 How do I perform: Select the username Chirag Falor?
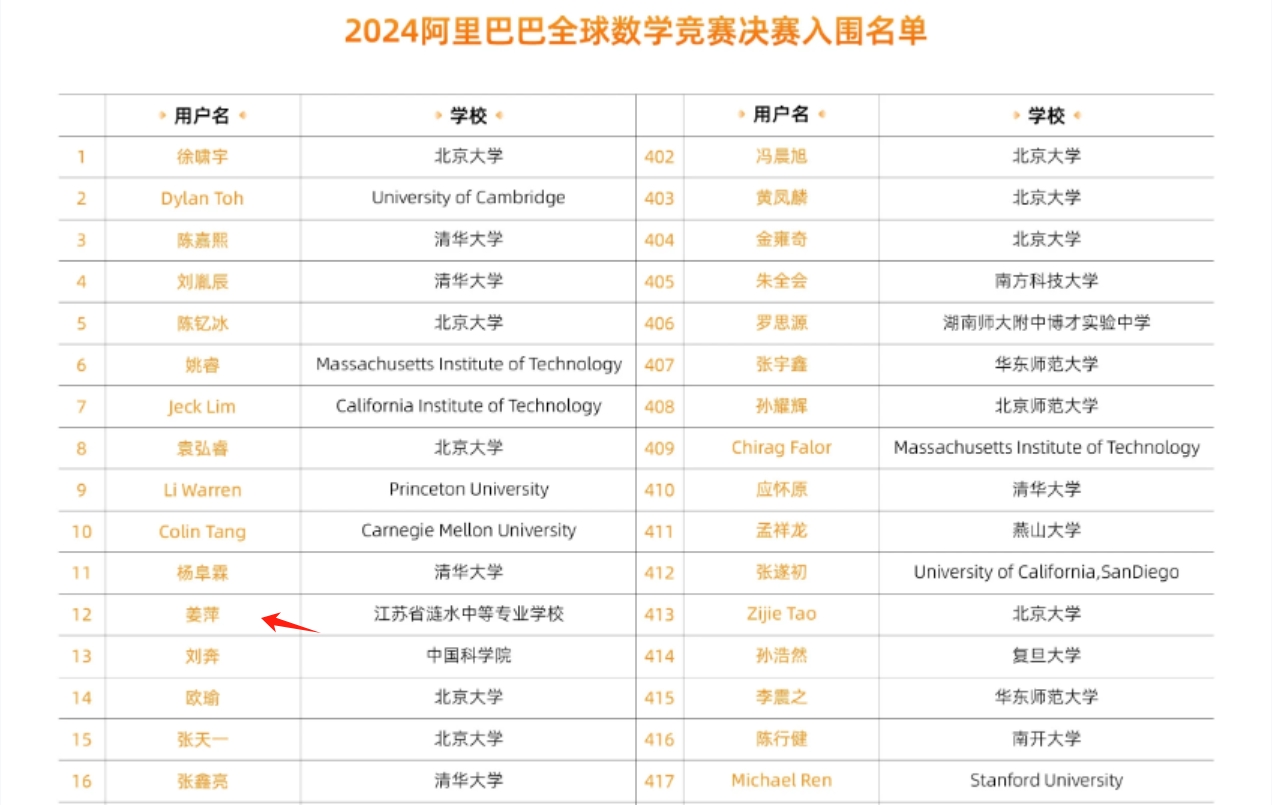(x=781, y=448)
